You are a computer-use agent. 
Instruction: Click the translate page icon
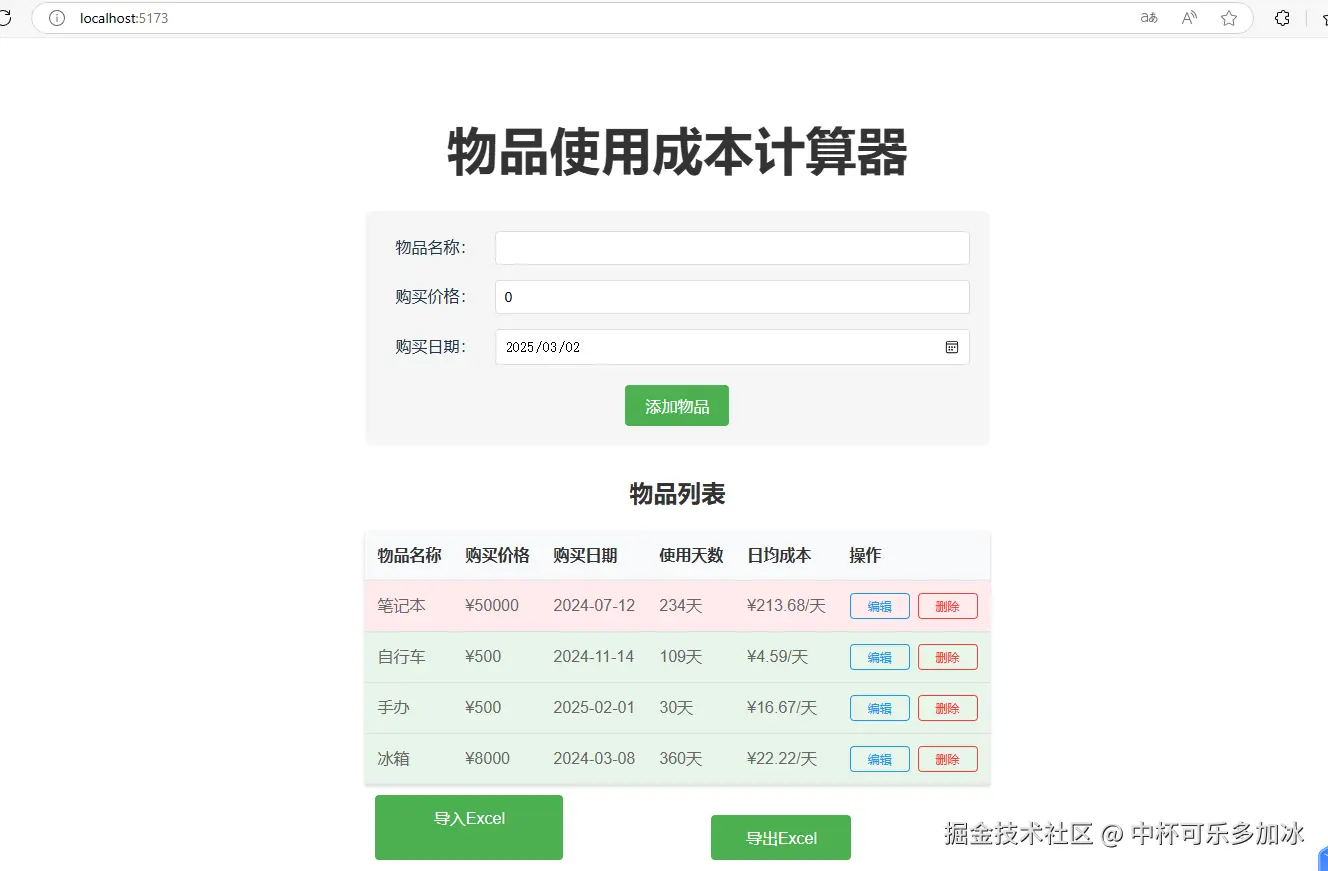tap(1149, 18)
